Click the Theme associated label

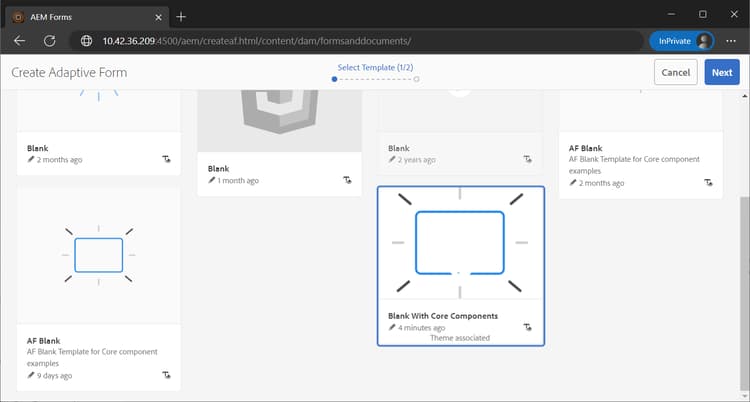pyautogui.click(x=460, y=338)
